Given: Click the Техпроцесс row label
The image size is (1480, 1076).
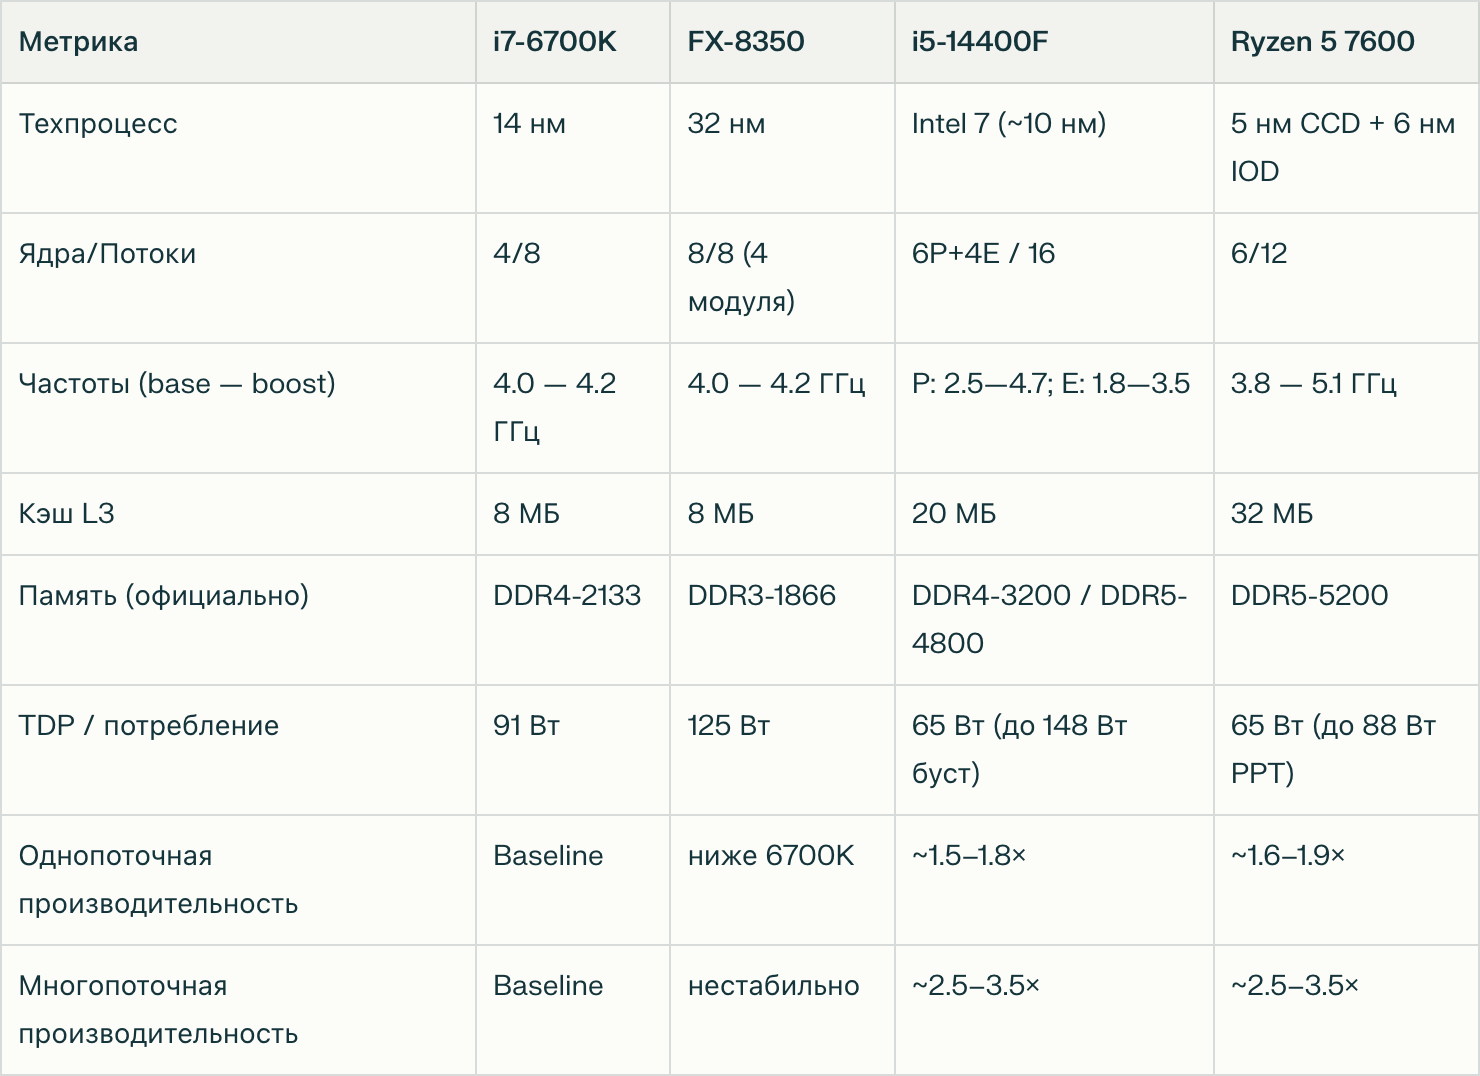Looking at the screenshot, I should pos(98,124).
